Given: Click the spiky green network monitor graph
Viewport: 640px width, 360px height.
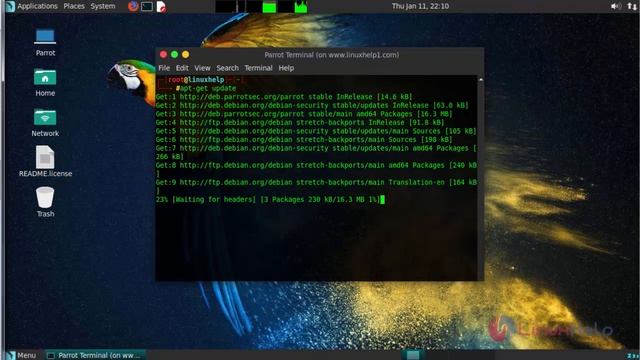Looking at the screenshot, I should 301,7.
